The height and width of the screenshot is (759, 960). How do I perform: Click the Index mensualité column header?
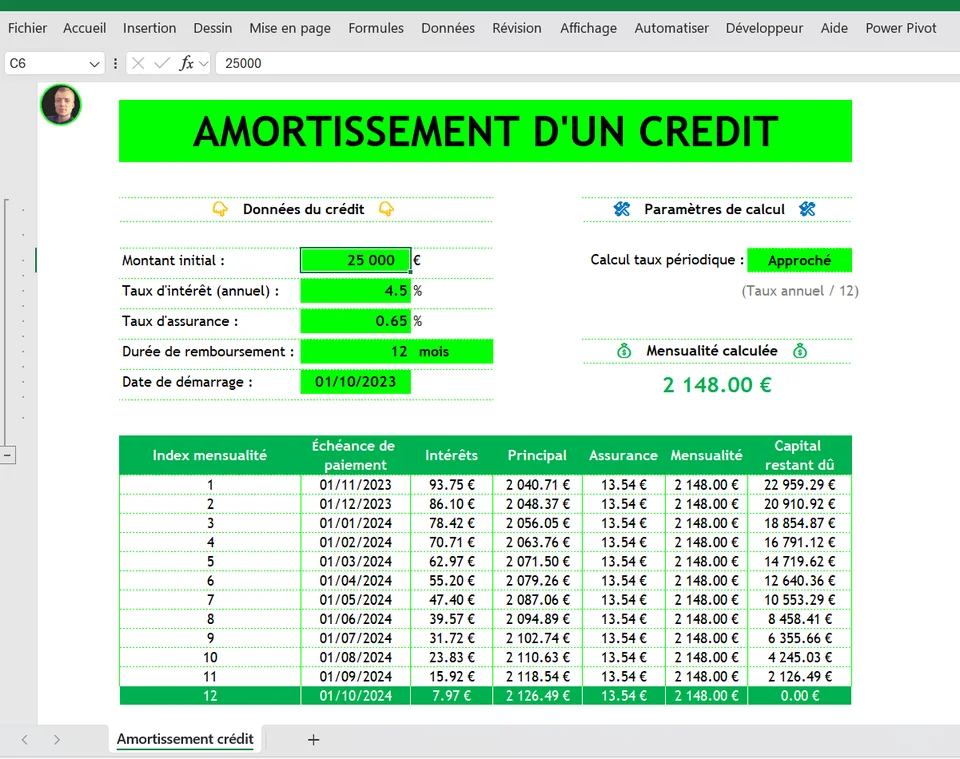[x=210, y=455]
